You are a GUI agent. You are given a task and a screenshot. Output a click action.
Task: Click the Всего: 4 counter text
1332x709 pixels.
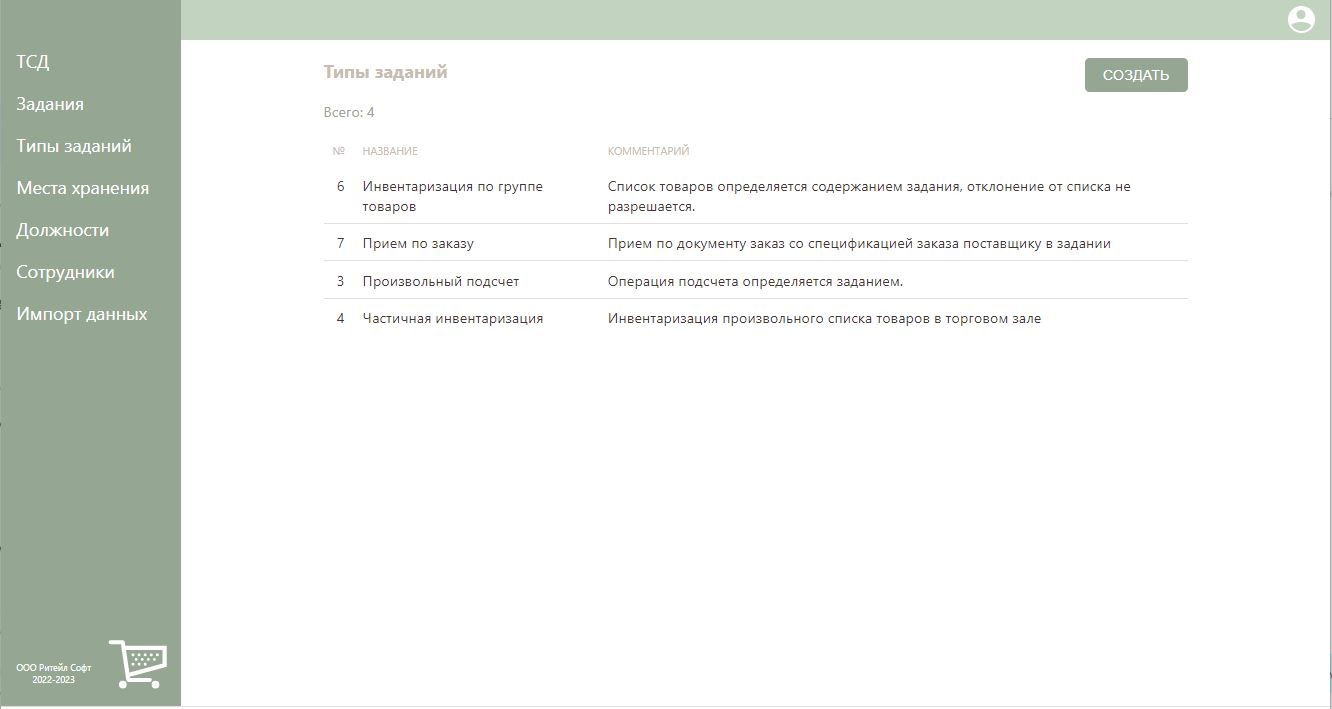[349, 112]
